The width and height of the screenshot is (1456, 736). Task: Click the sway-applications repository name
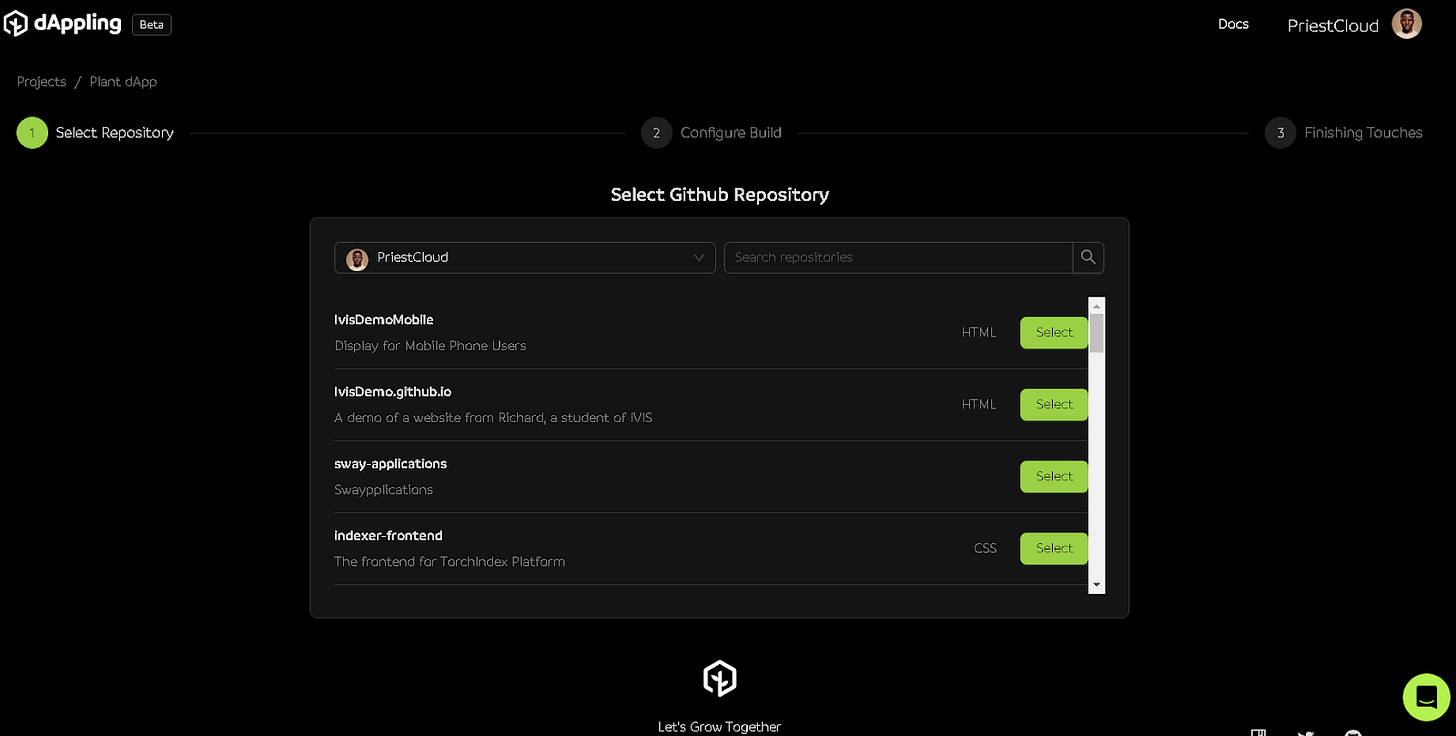pos(390,464)
